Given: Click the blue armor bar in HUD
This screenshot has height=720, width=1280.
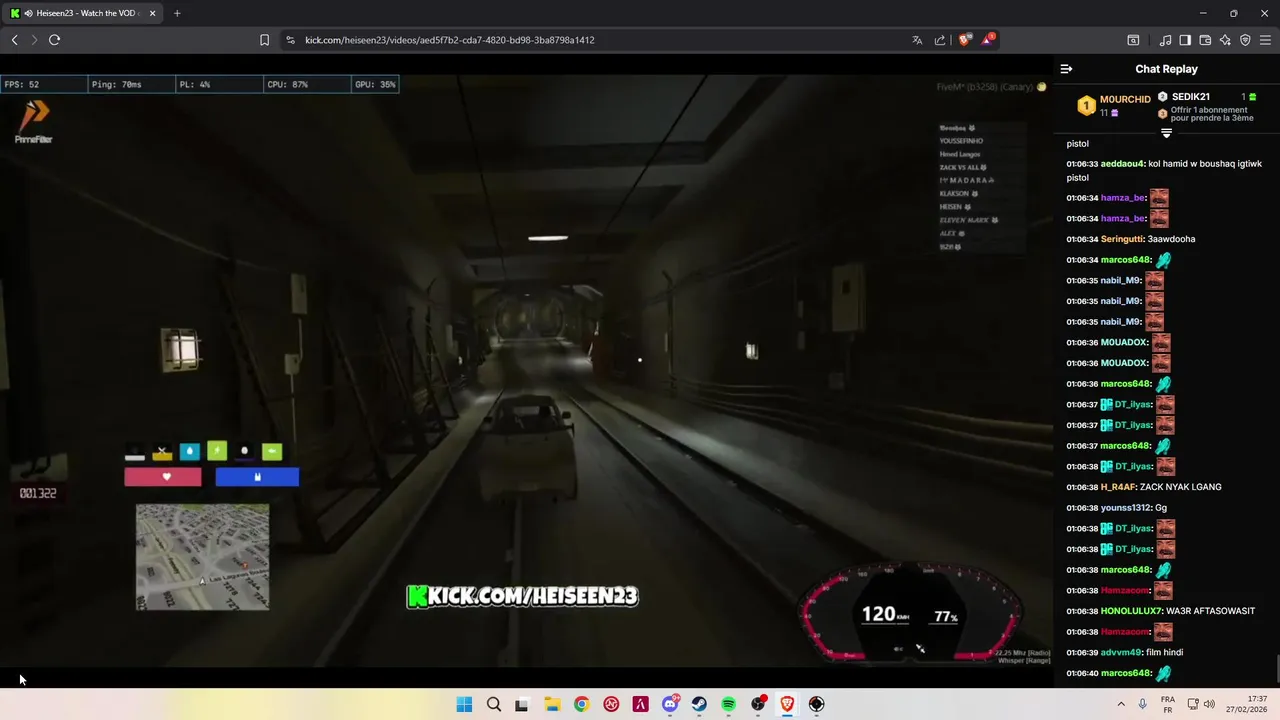Looking at the screenshot, I should click(257, 477).
